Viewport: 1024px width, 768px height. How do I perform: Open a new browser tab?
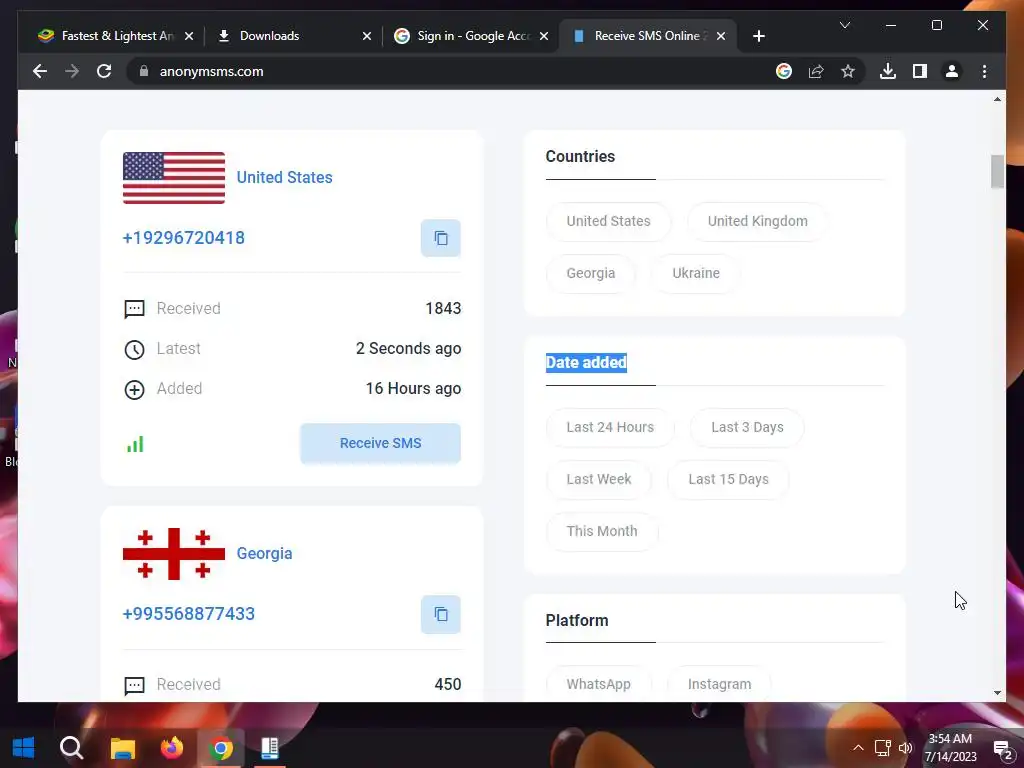point(758,36)
